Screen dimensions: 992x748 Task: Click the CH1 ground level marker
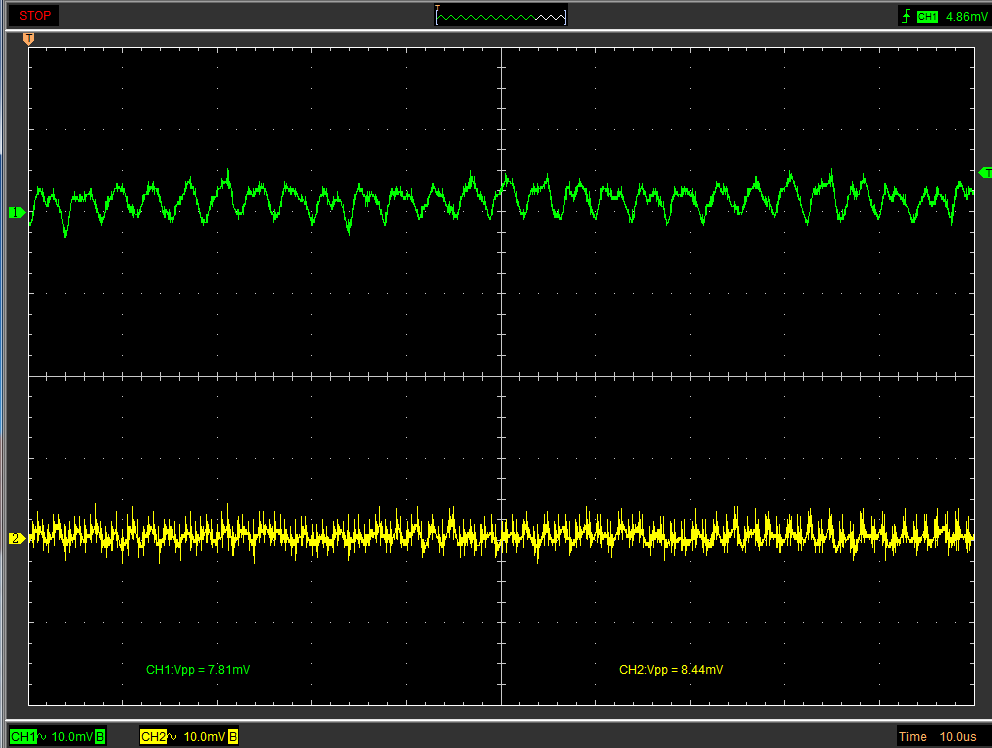[16, 213]
